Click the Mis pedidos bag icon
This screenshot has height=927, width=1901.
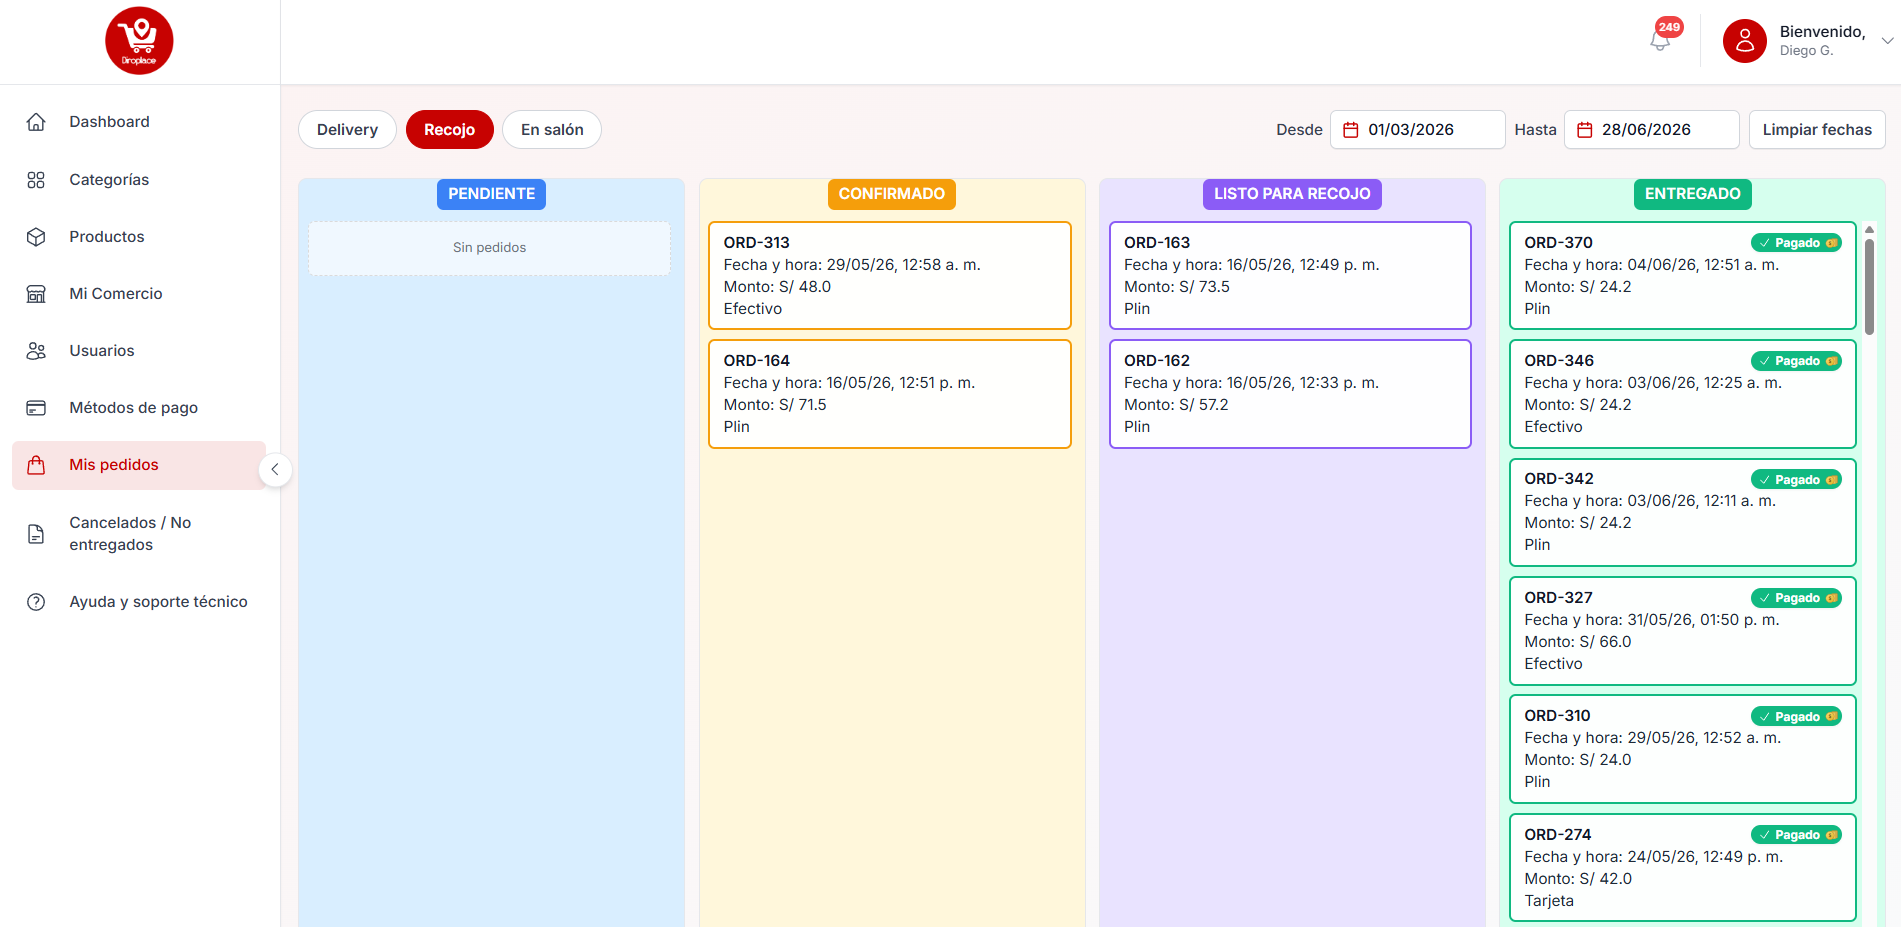click(36, 465)
